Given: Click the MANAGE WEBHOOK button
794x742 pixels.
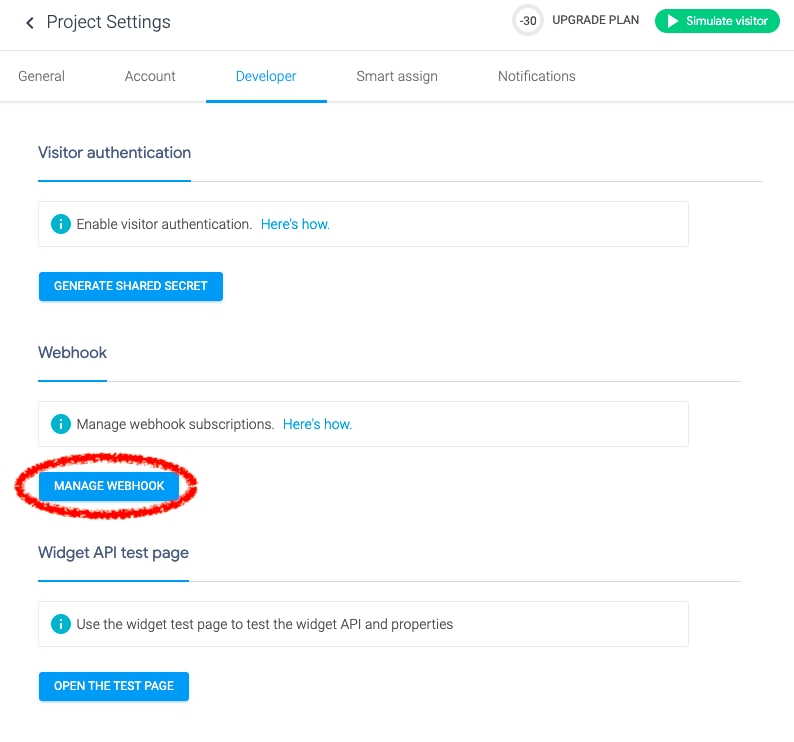Looking at the screenshot, I should pos(109,486).
